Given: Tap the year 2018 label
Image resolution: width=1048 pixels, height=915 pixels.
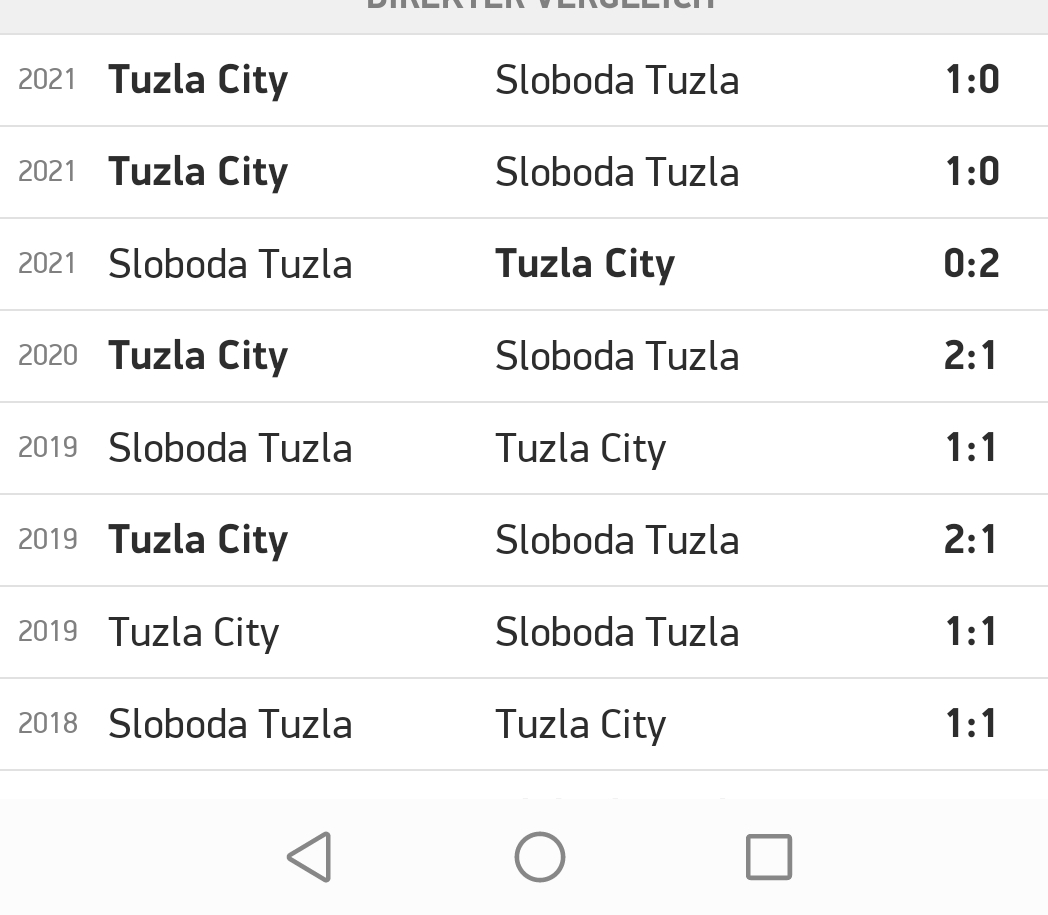Looking at the screenshot, I should (x=48, y=724).
